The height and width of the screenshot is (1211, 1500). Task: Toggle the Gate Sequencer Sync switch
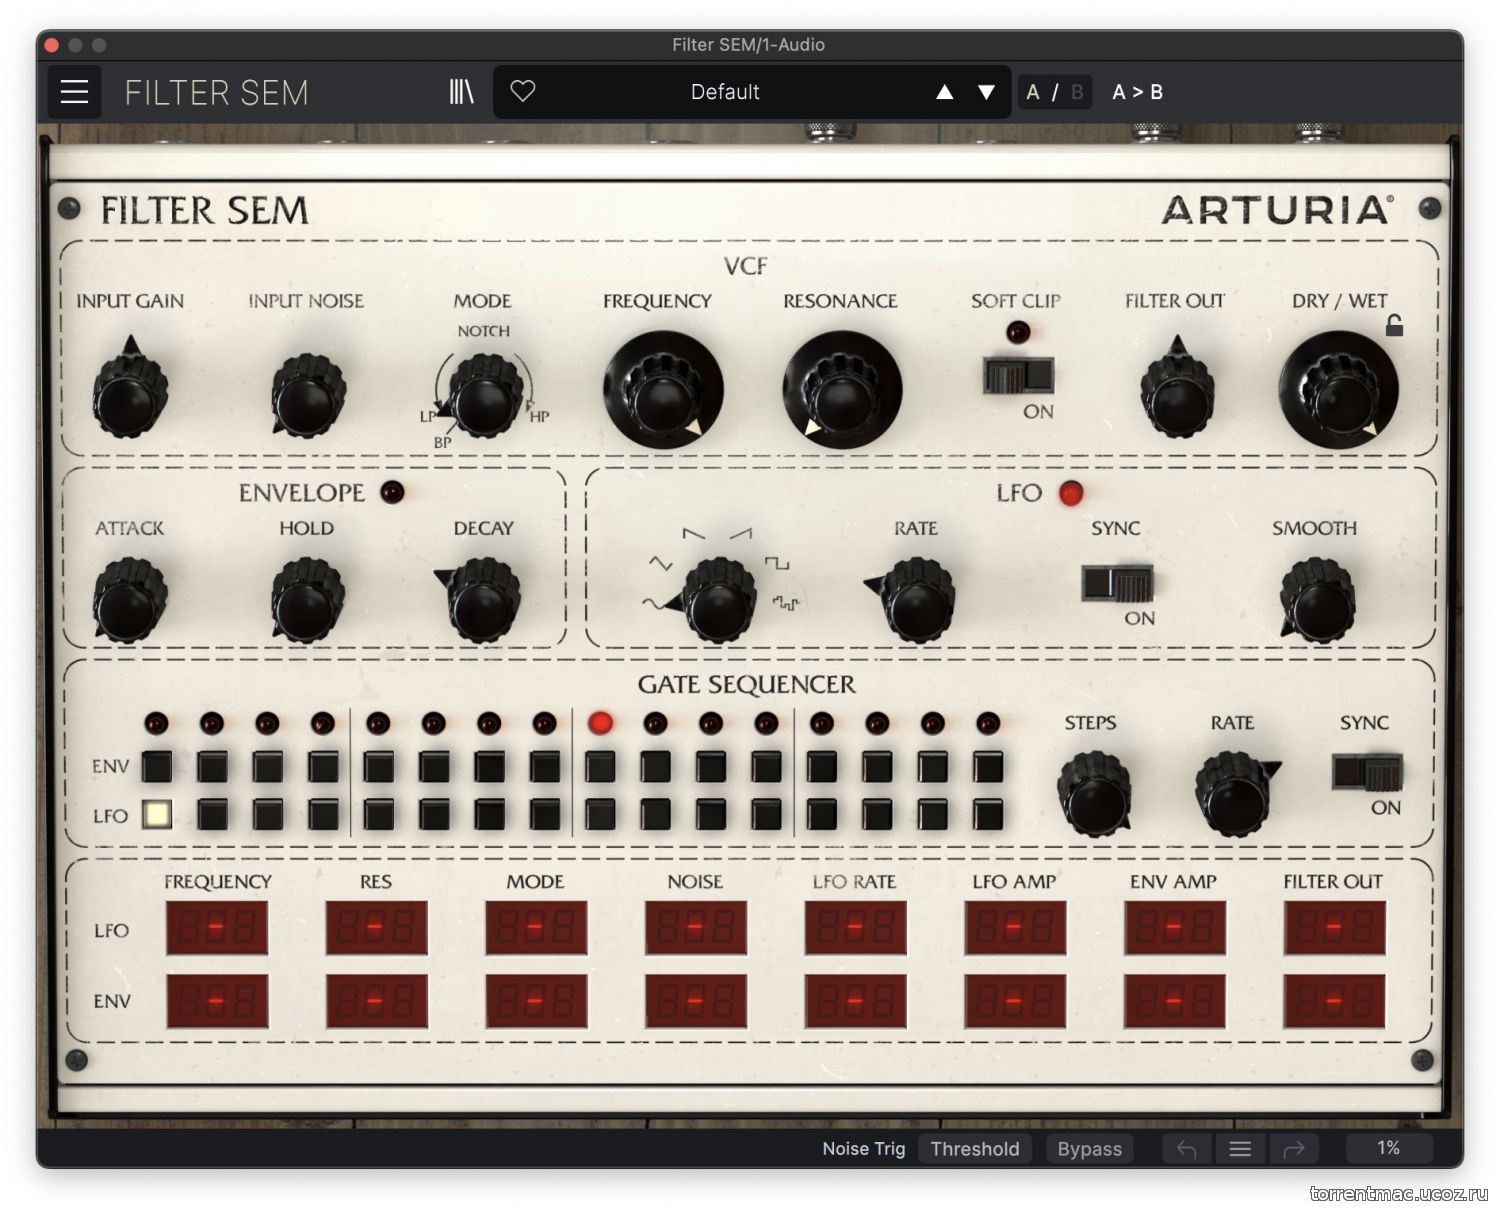pos(1367,773)
